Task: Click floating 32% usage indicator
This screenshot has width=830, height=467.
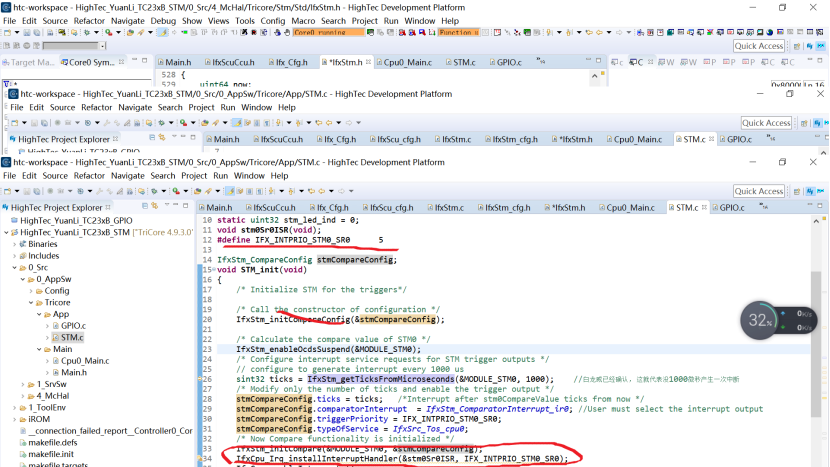Action: pos(760,320)
